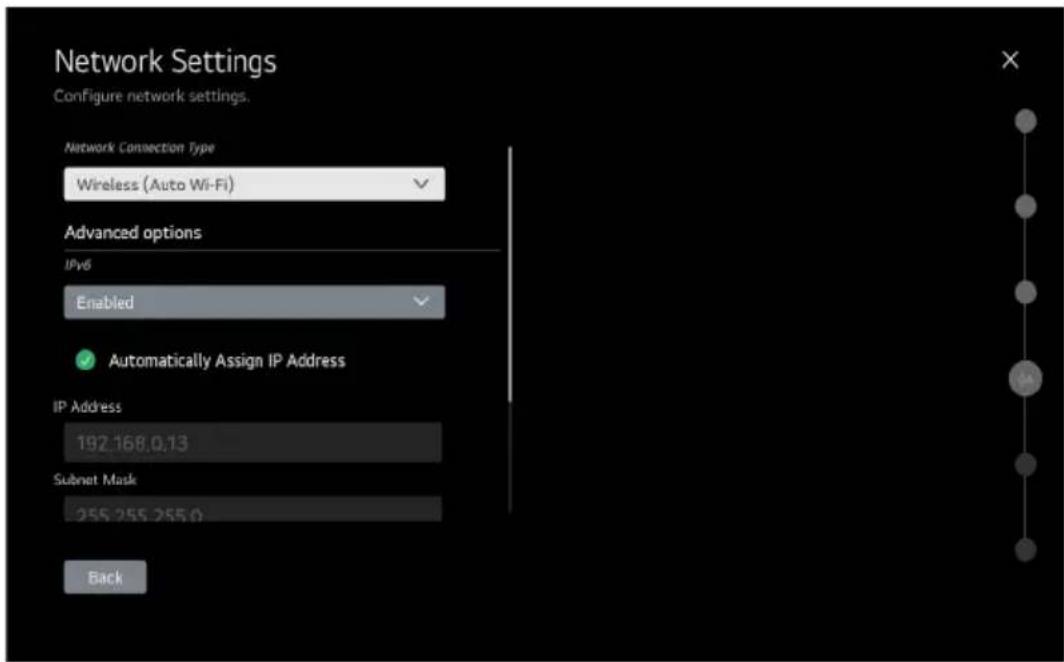Viewport: 1064px width, 662px height.
Task: Jump to the first step dot
Action: [1025, 121]
